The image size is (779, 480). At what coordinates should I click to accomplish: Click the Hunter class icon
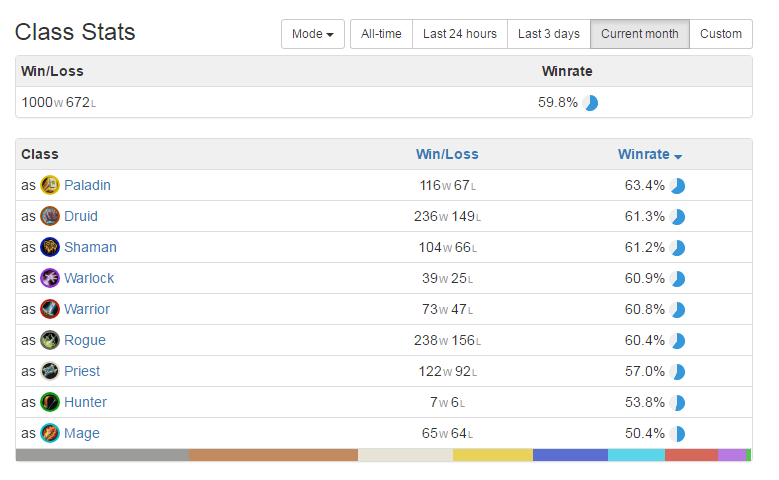[50, 402]
